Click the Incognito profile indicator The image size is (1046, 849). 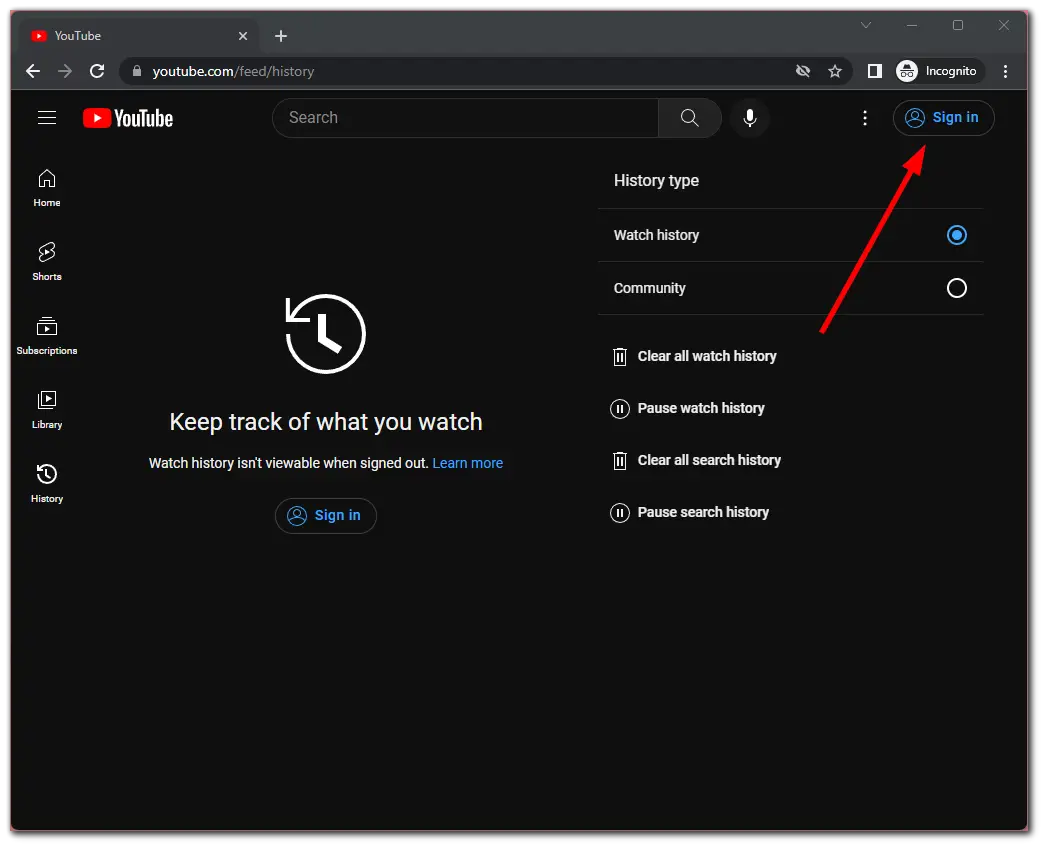click(937, 71)
